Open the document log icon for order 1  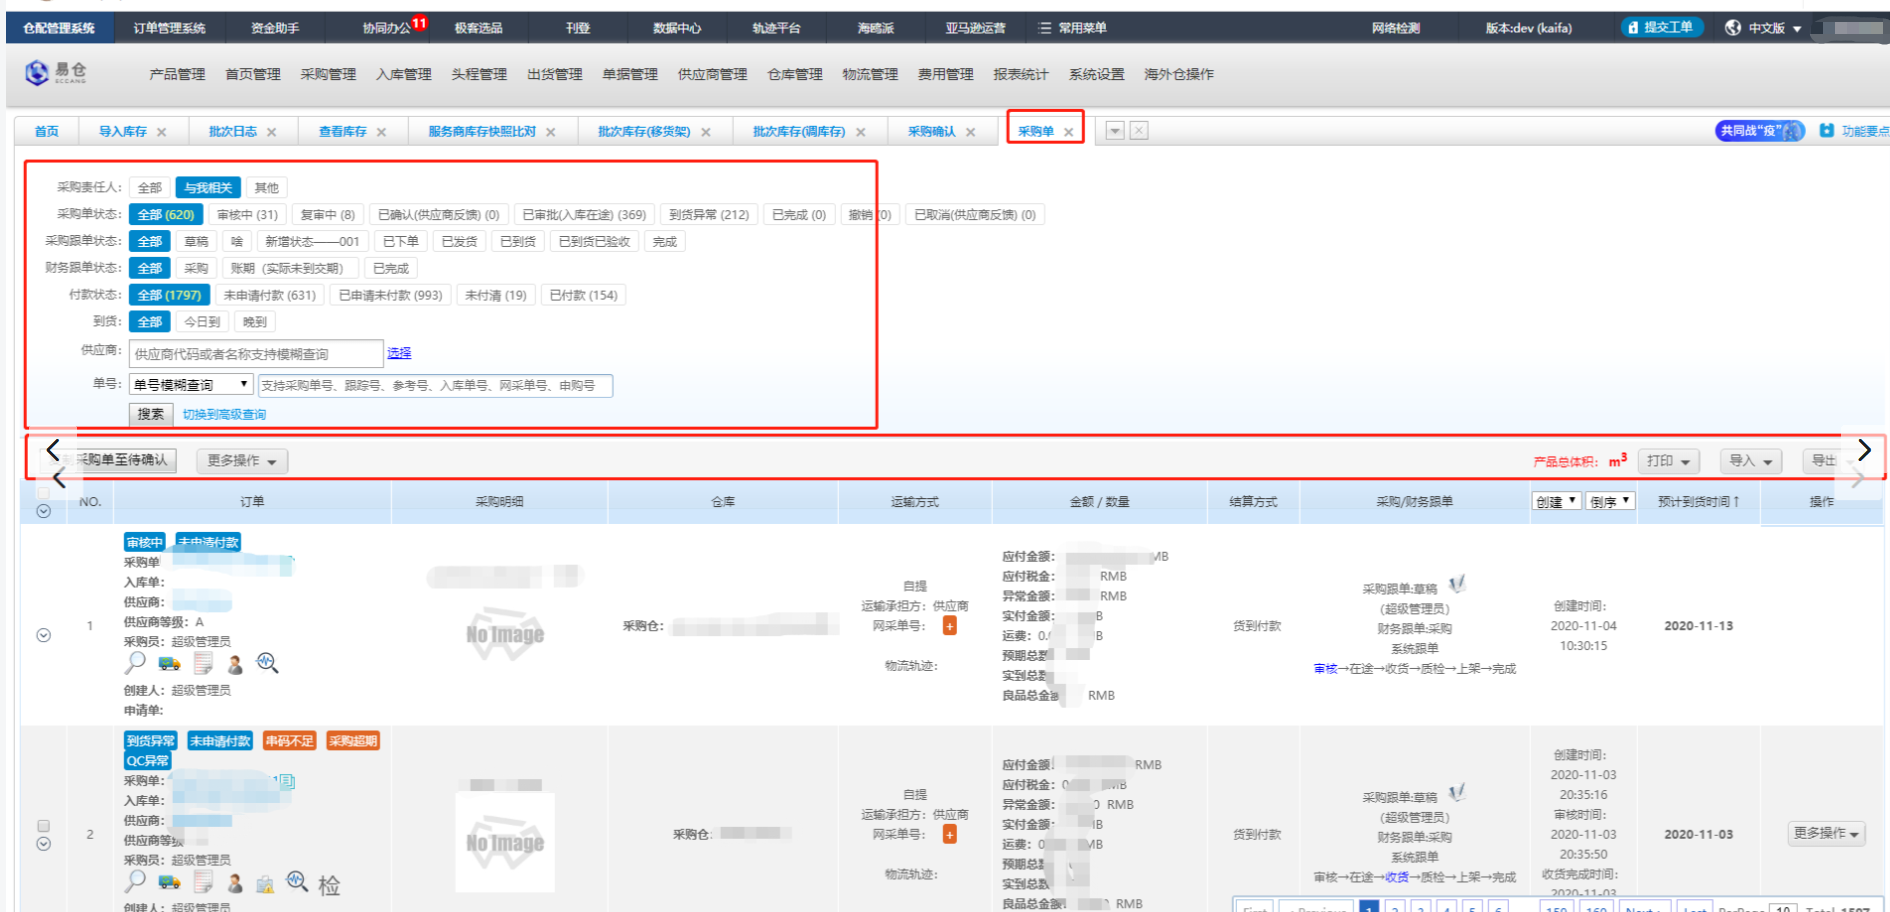click(203, 662)
